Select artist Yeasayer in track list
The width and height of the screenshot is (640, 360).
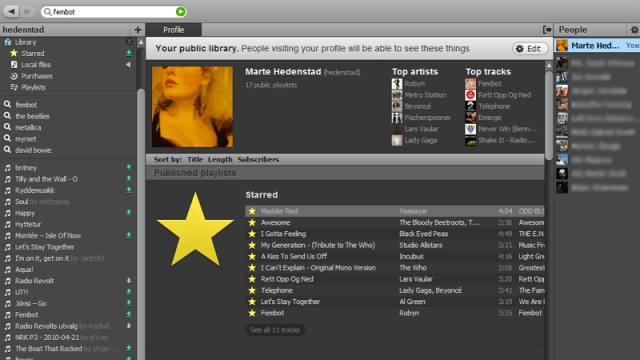point(413,211)
